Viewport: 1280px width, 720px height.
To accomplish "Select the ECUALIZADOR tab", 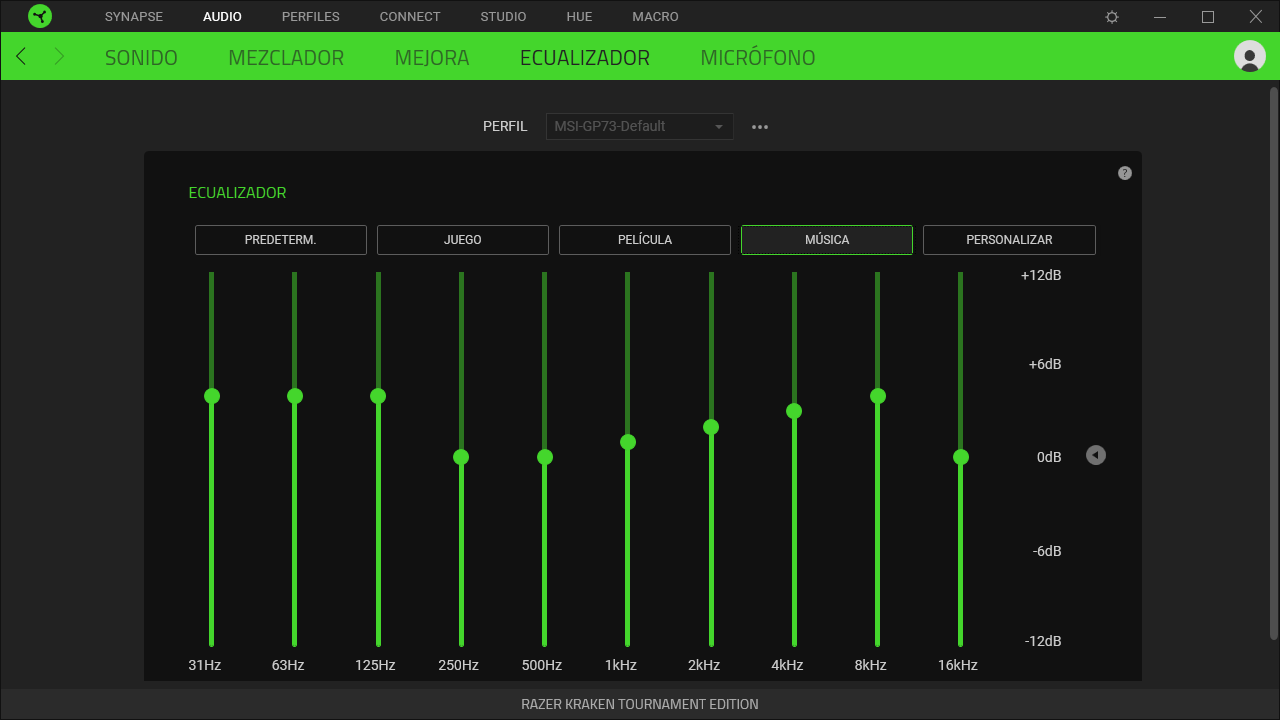I will [585, 58].
